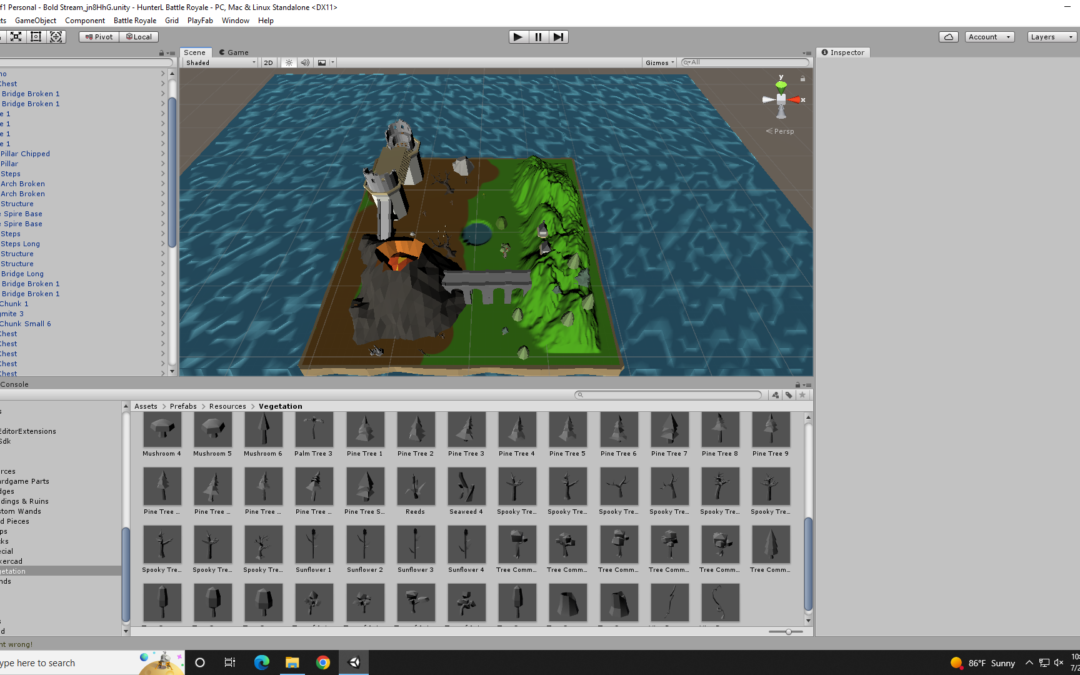The image size is (1080, 675).
Task: Open the Layers dropdown
Action: [x=1052, y=37]
